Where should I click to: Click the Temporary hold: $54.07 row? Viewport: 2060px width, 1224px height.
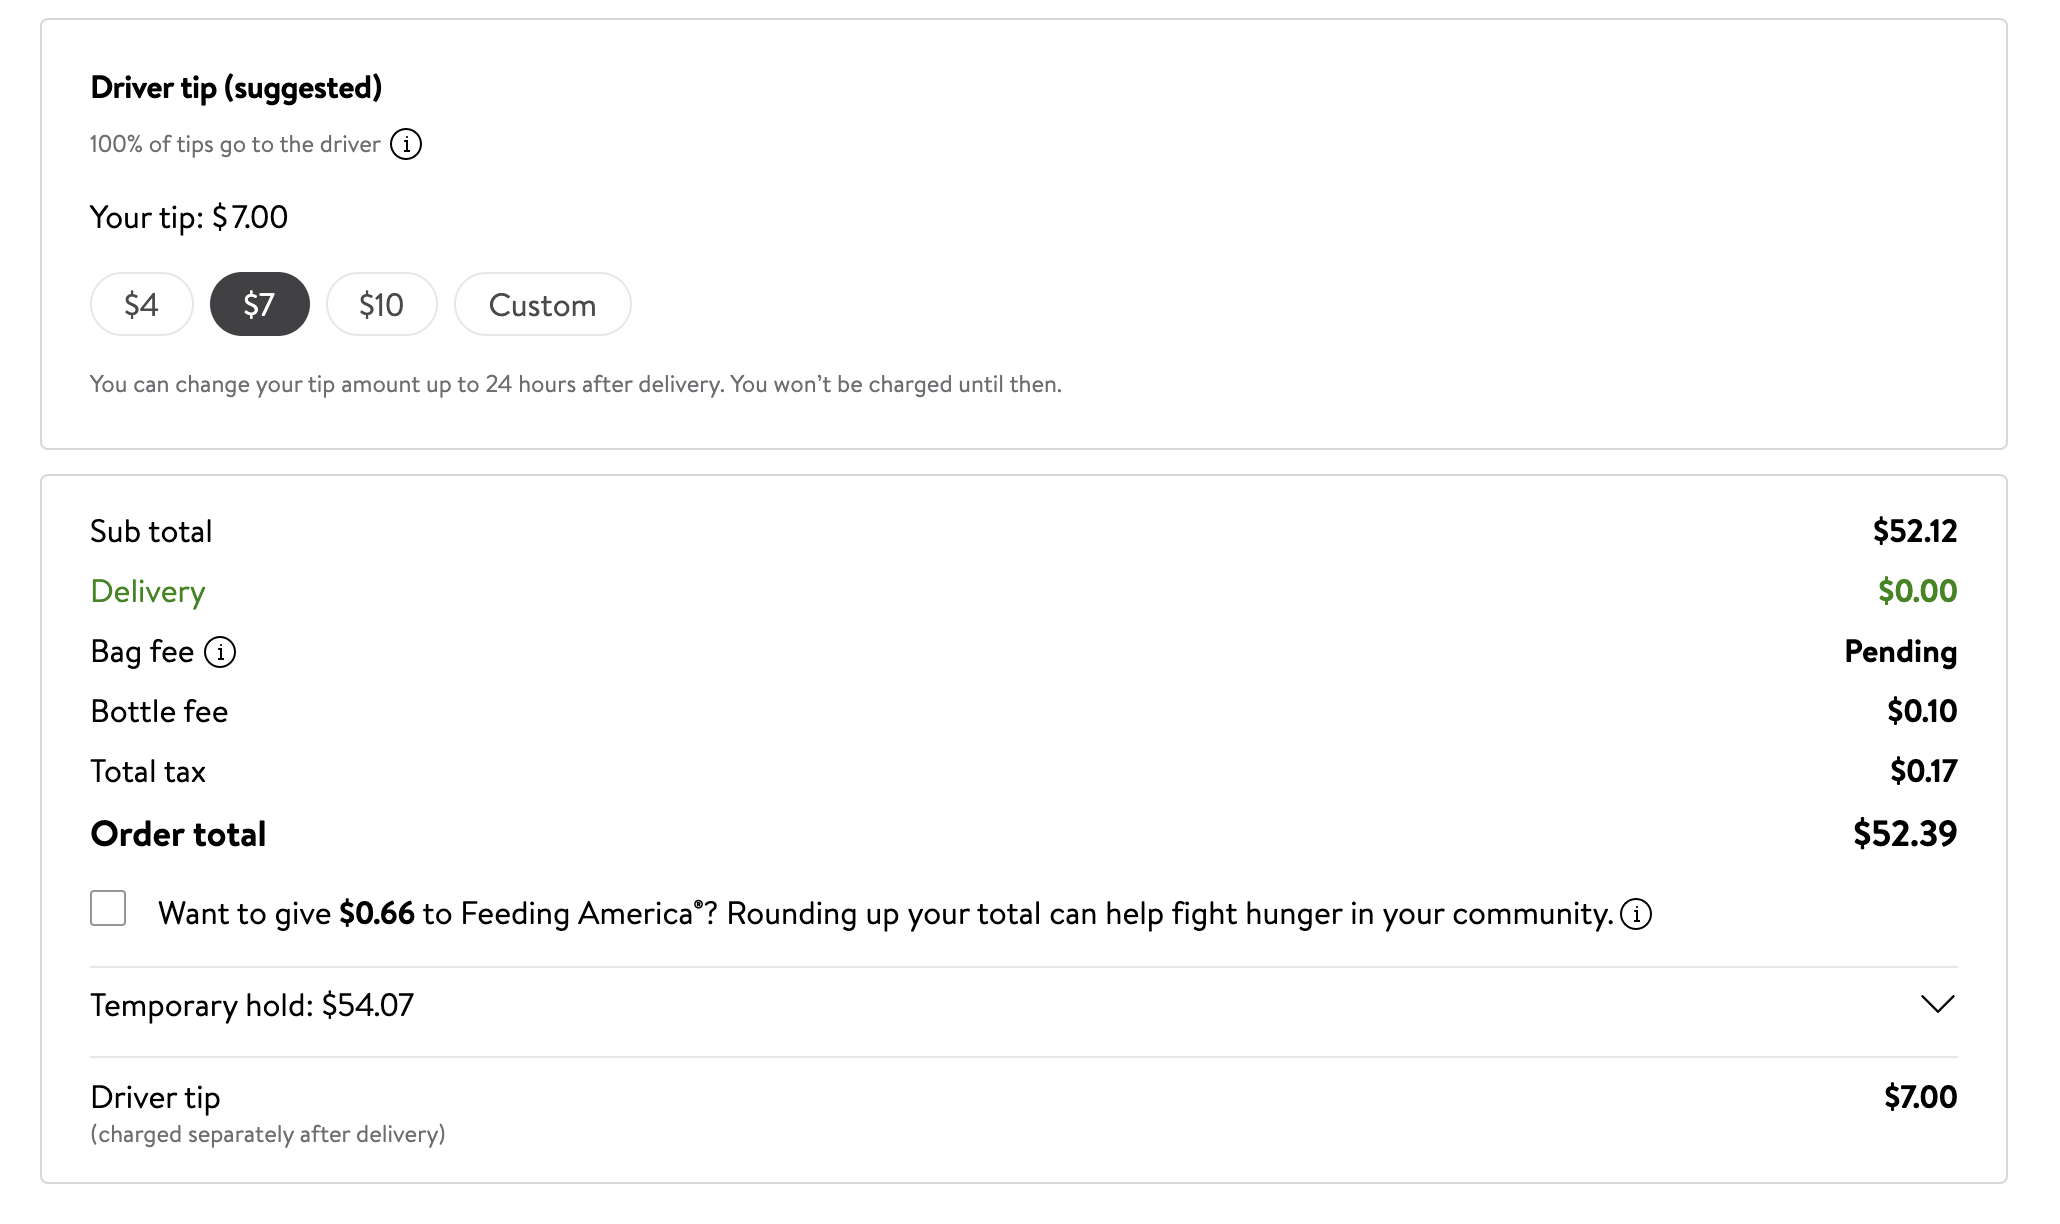click(1023, 1005)
